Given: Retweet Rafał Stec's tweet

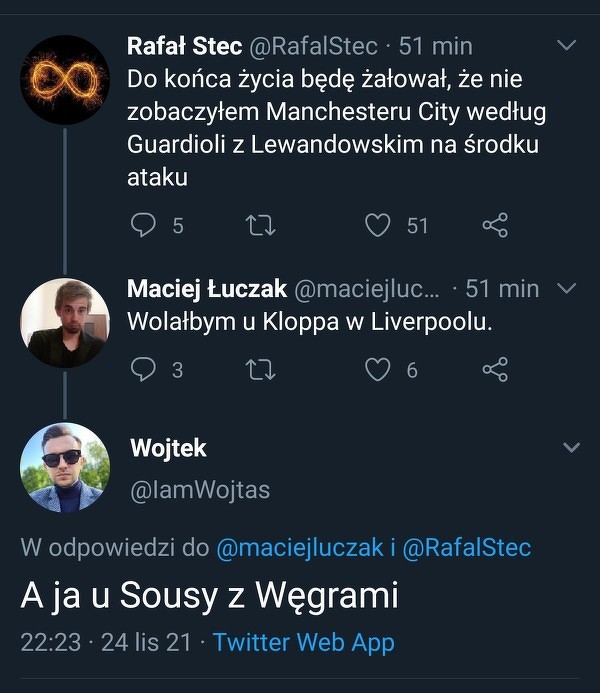Looking at the screenshot, I should click(259, 225).
